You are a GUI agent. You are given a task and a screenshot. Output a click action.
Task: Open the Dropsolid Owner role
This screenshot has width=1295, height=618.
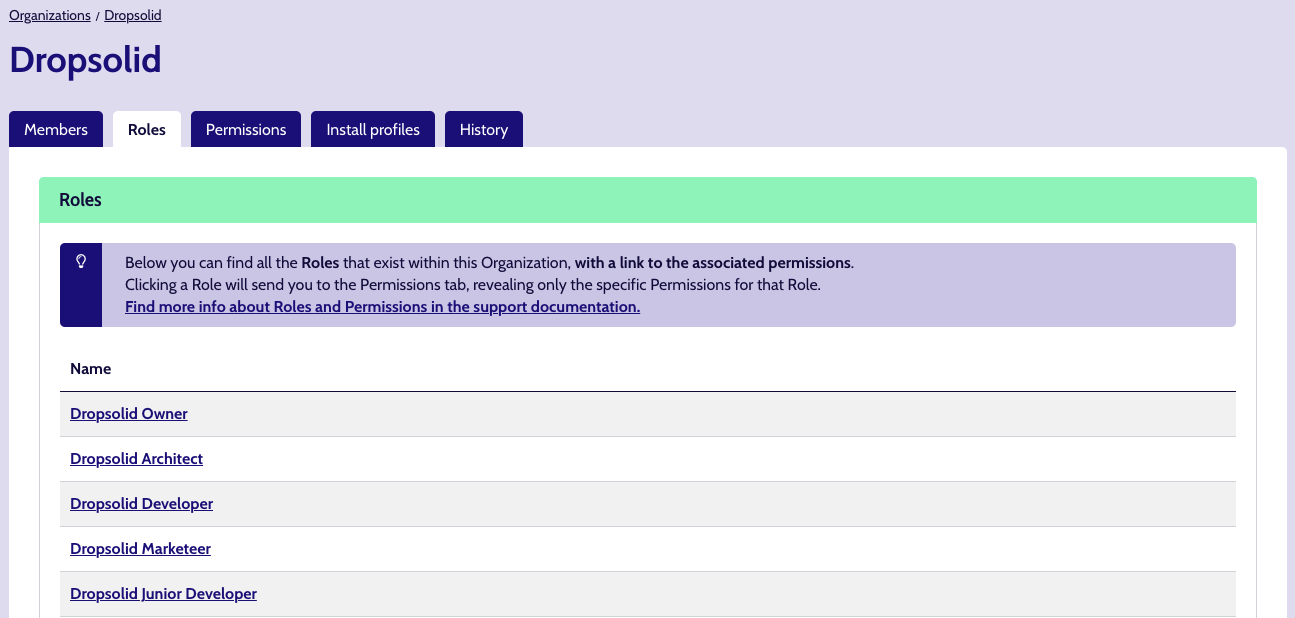(x=129, y=413)
